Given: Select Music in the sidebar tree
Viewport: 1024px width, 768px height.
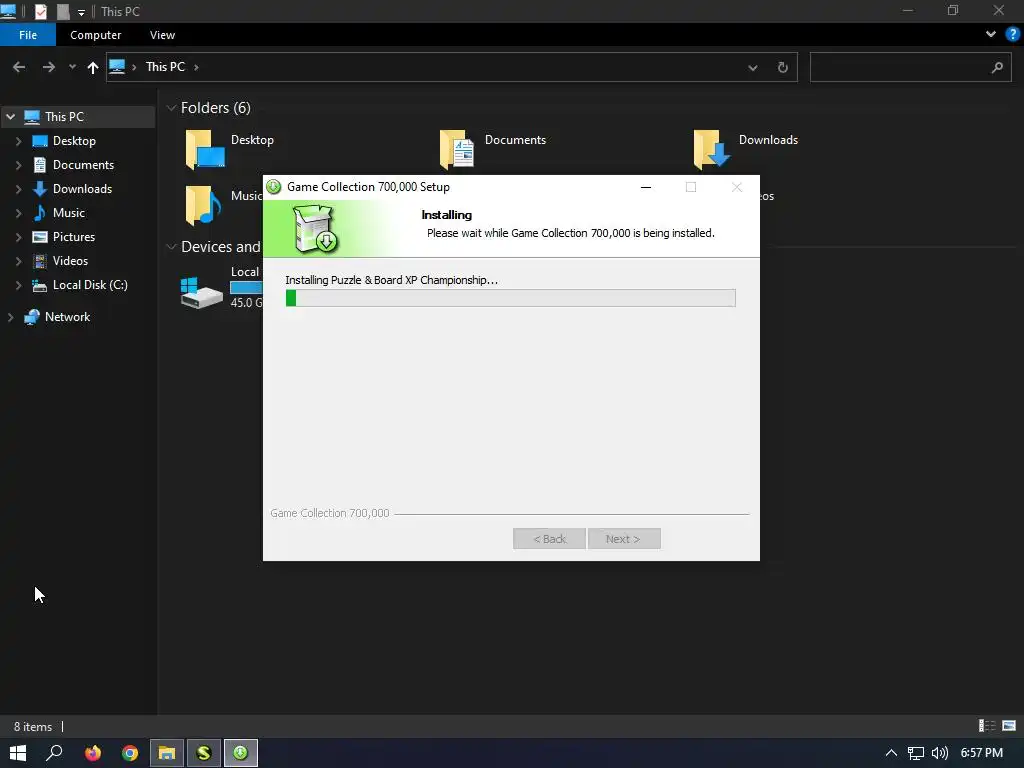Looking at the screenshot, I should [x=69, y=213].
